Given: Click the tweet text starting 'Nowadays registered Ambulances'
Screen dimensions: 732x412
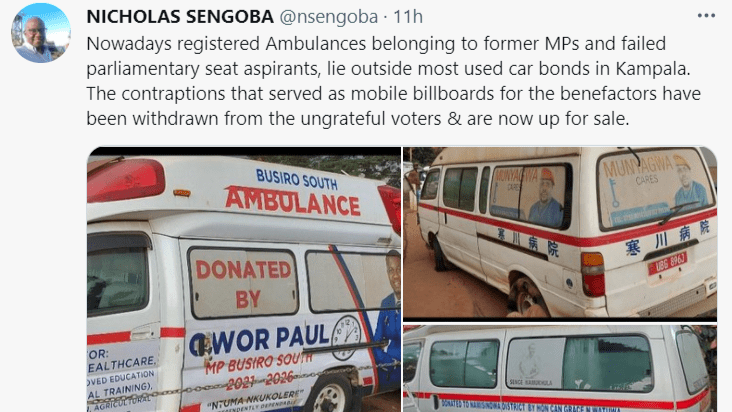Looking at the screenshot, I should coord(394,81).
